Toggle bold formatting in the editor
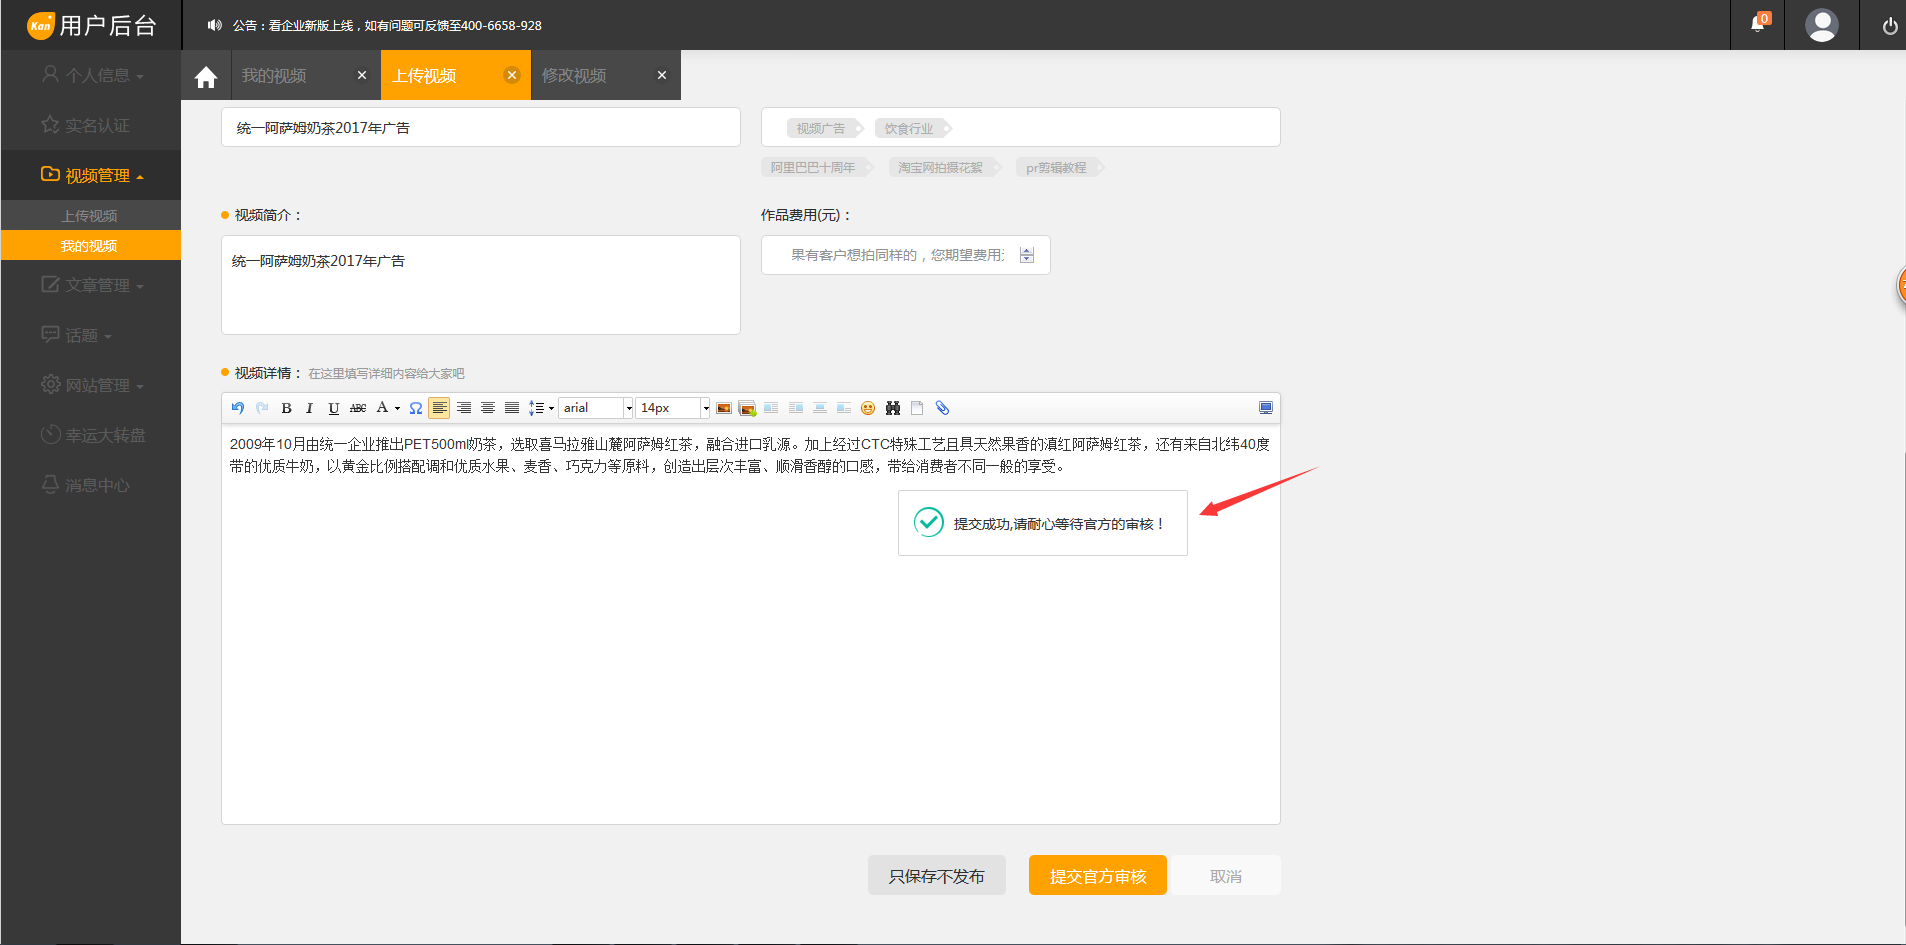 coord(286,408)
